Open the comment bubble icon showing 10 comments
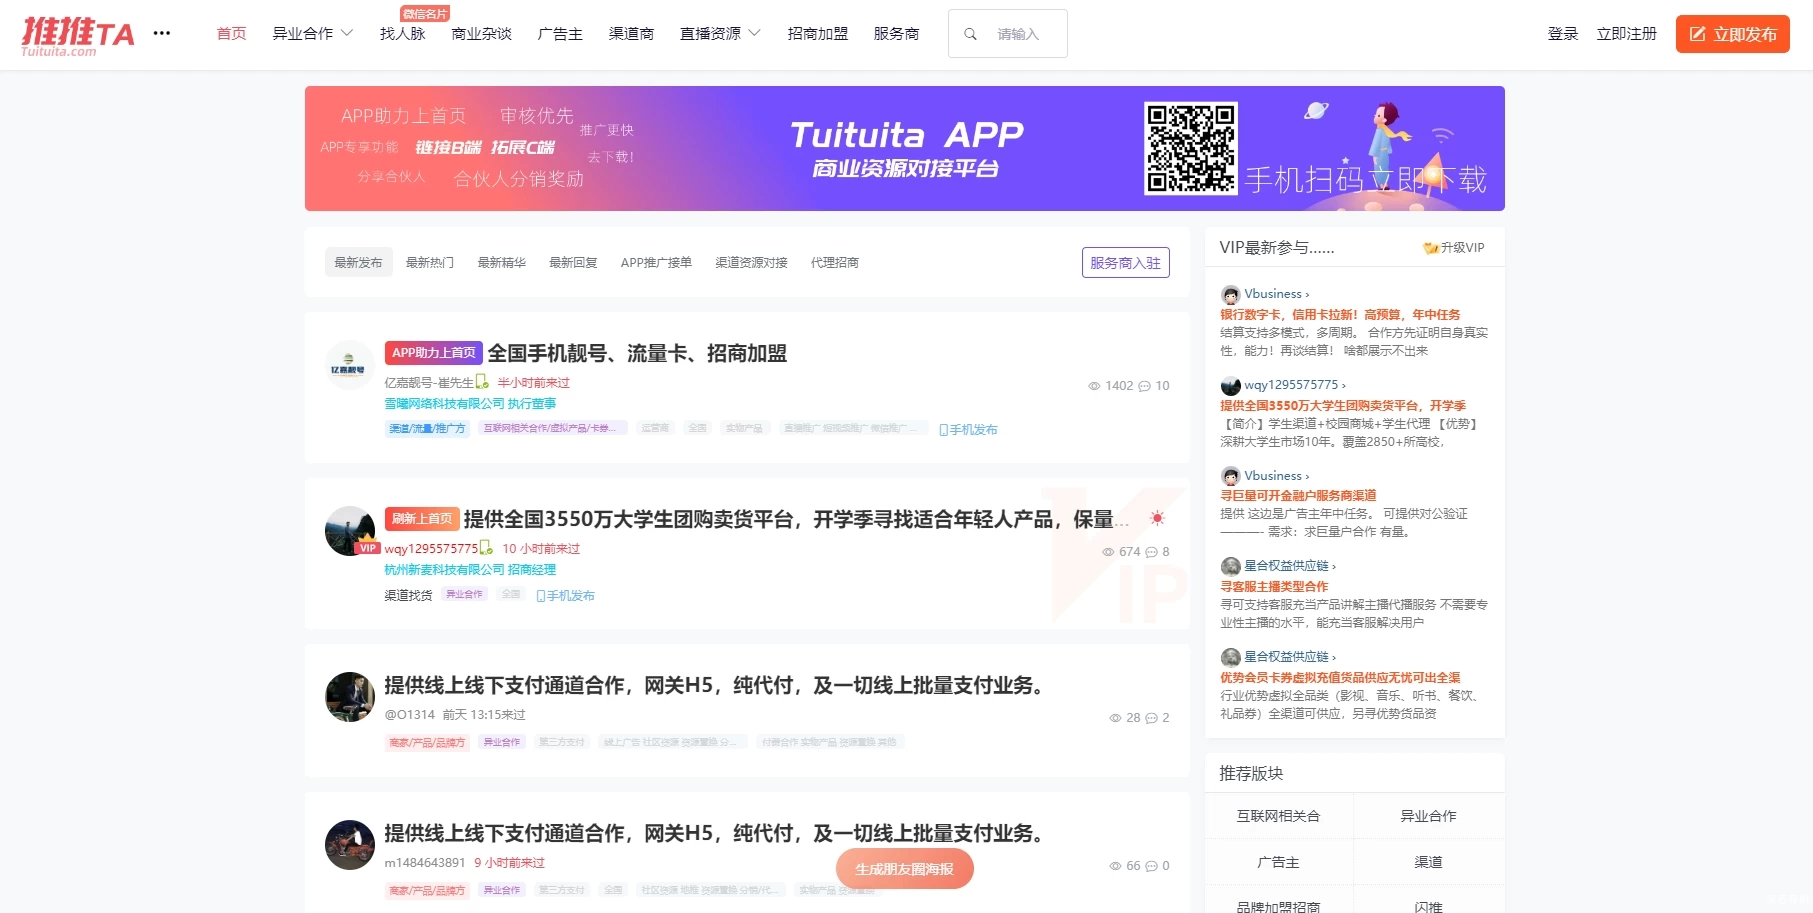Viewport: 1813px width, 913px height. [1146, 385]
